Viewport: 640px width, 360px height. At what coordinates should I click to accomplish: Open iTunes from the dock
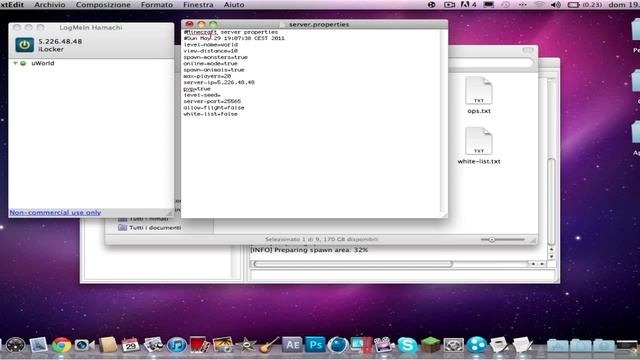[x=176, y=345]
